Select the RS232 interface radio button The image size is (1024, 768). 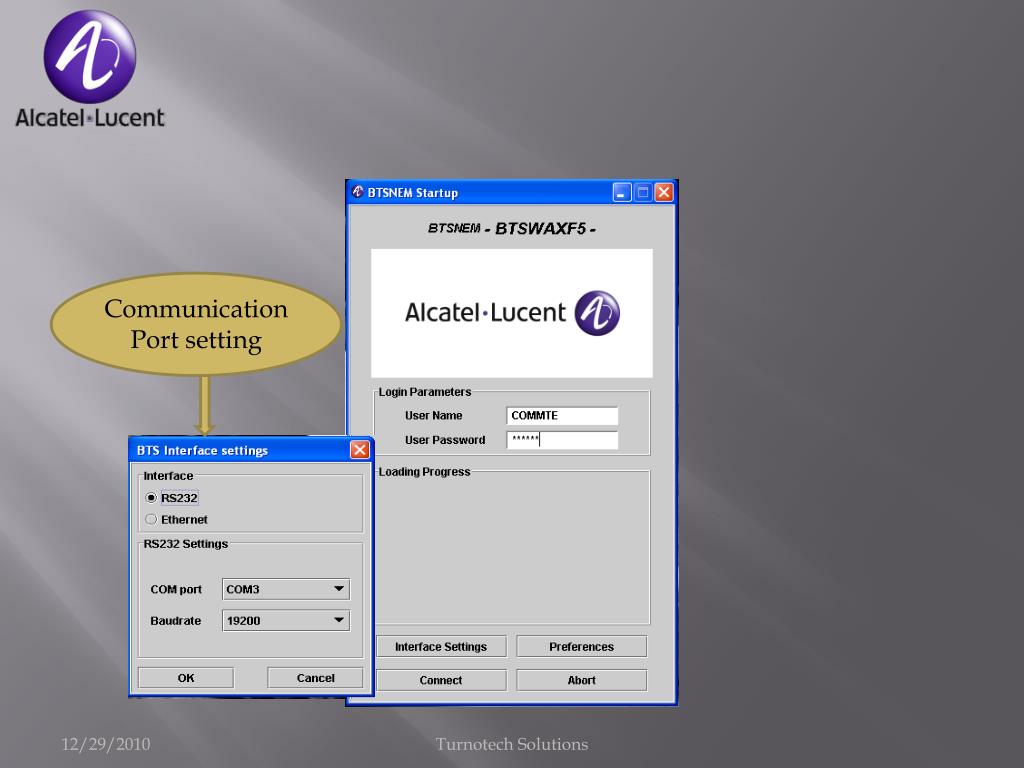tap(152, 498)
